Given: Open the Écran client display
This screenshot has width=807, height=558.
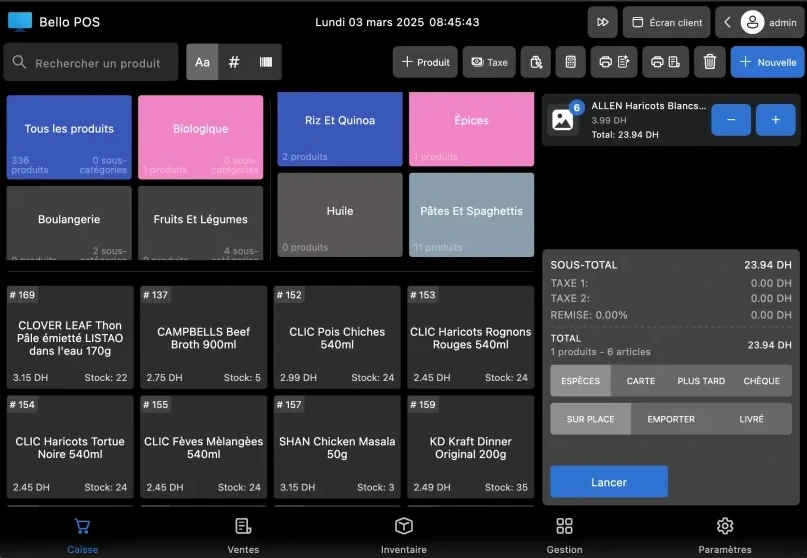Looking at the screenshot, I should (x=666, y=22).
